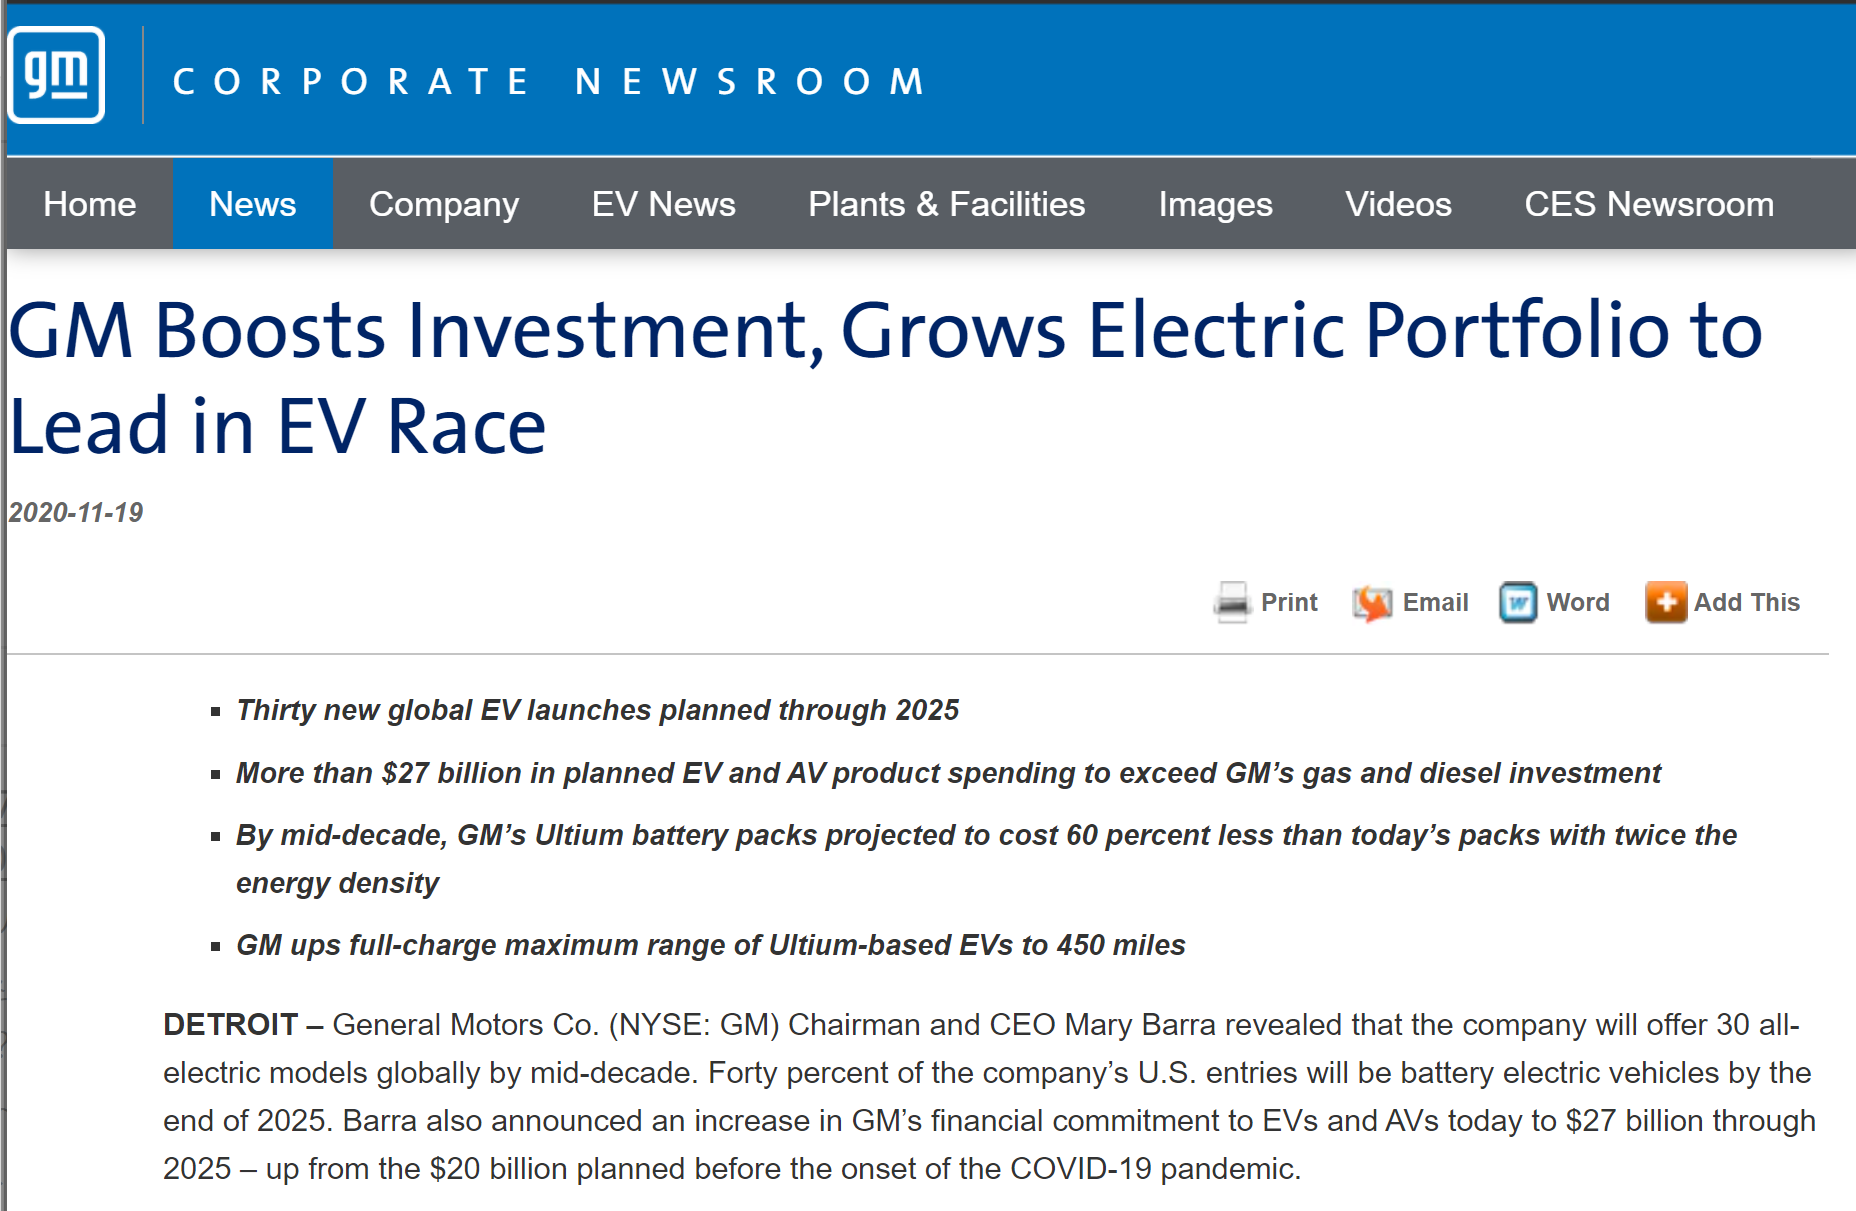The height and width of the screenshot is (1211, 1856).
Task: Click the Email link text
Action: [1435, 602]
